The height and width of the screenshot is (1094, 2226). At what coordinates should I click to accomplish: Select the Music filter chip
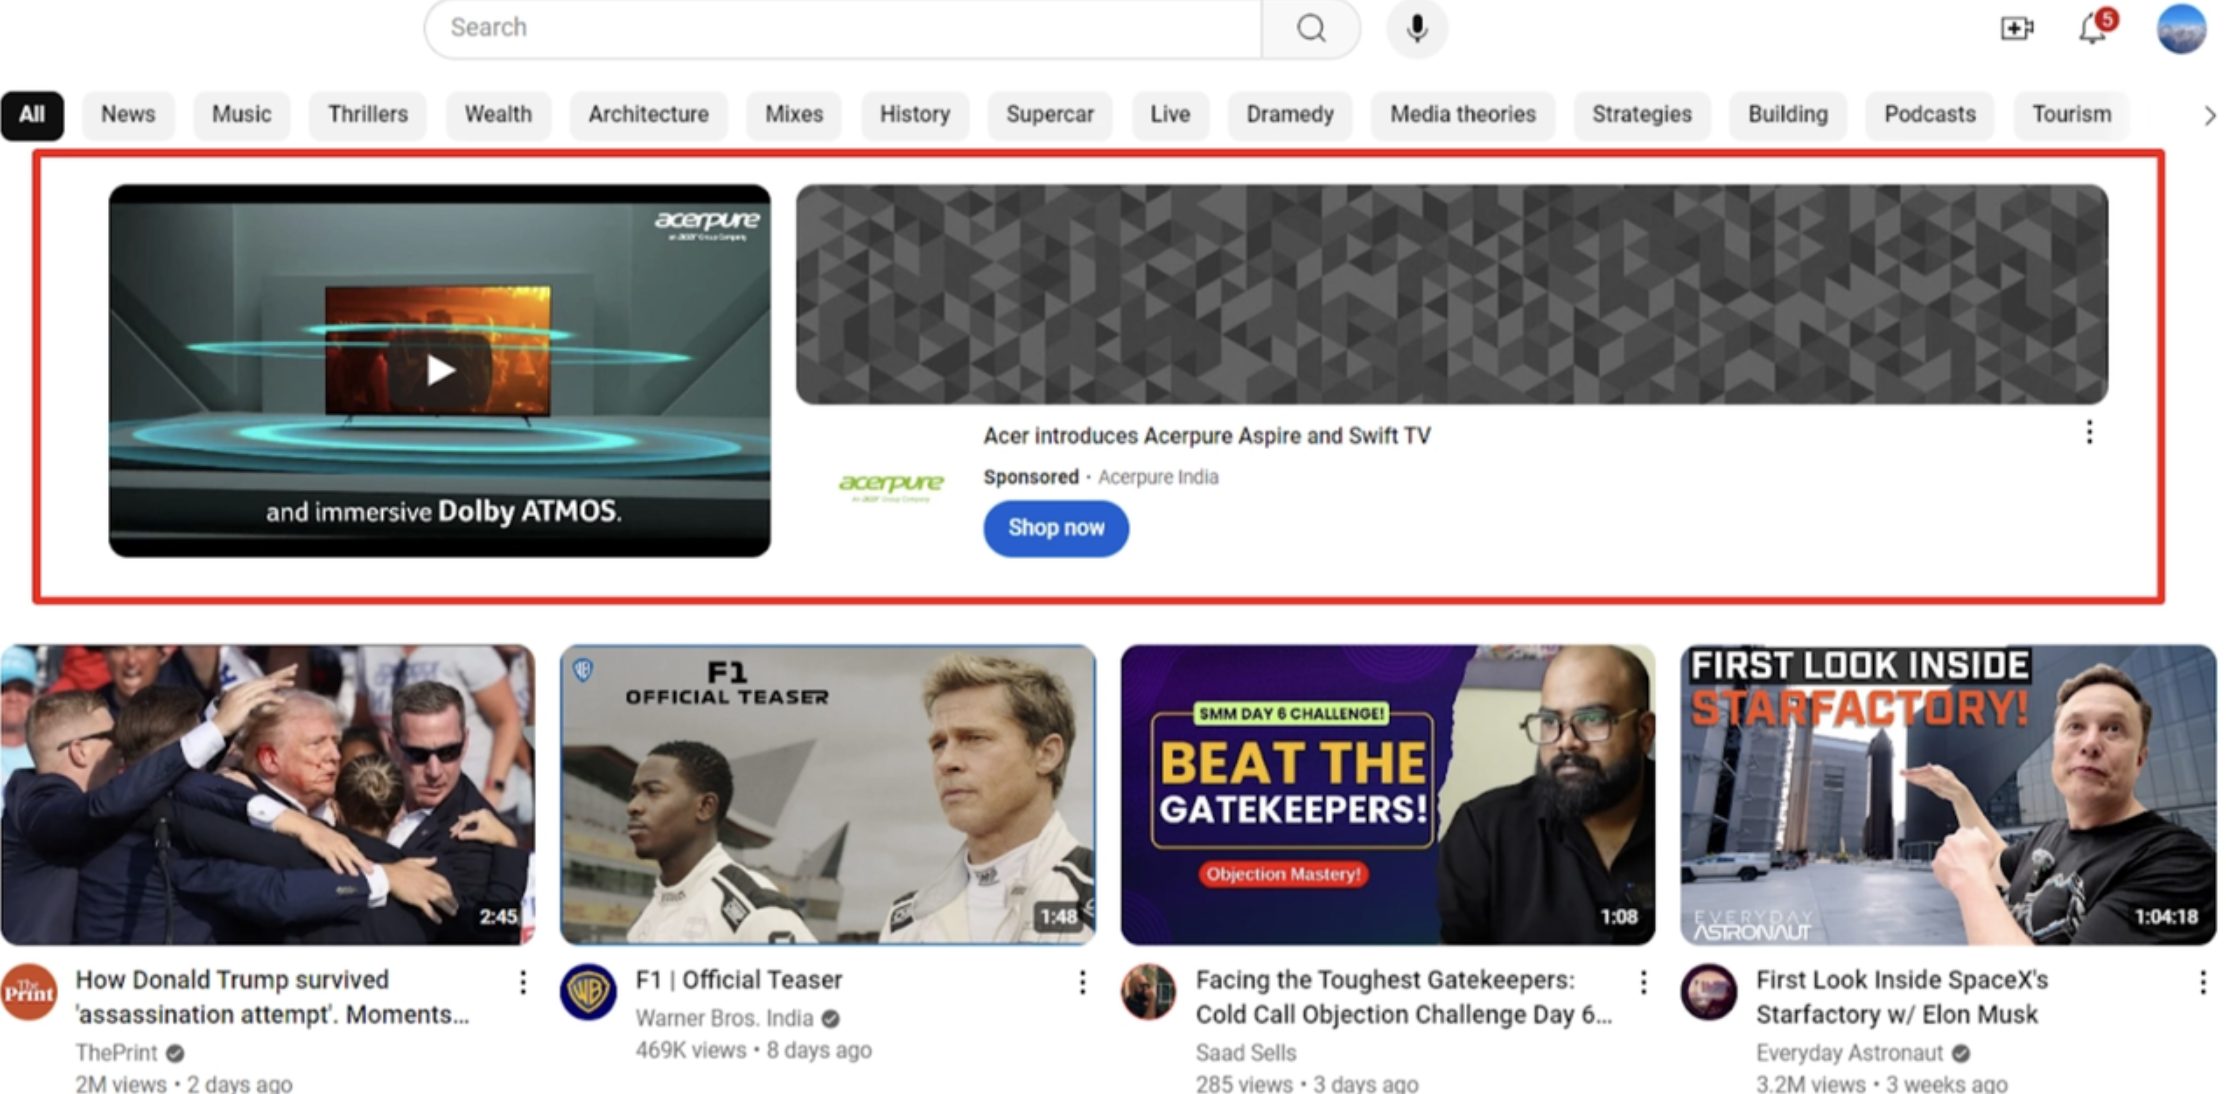click(241, 114)
